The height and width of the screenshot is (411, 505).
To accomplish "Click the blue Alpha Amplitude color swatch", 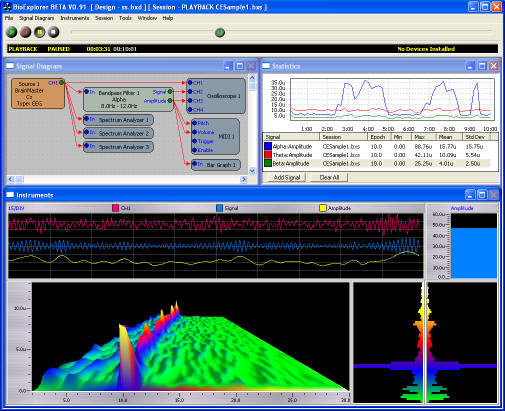I will [x=268, y=146].
